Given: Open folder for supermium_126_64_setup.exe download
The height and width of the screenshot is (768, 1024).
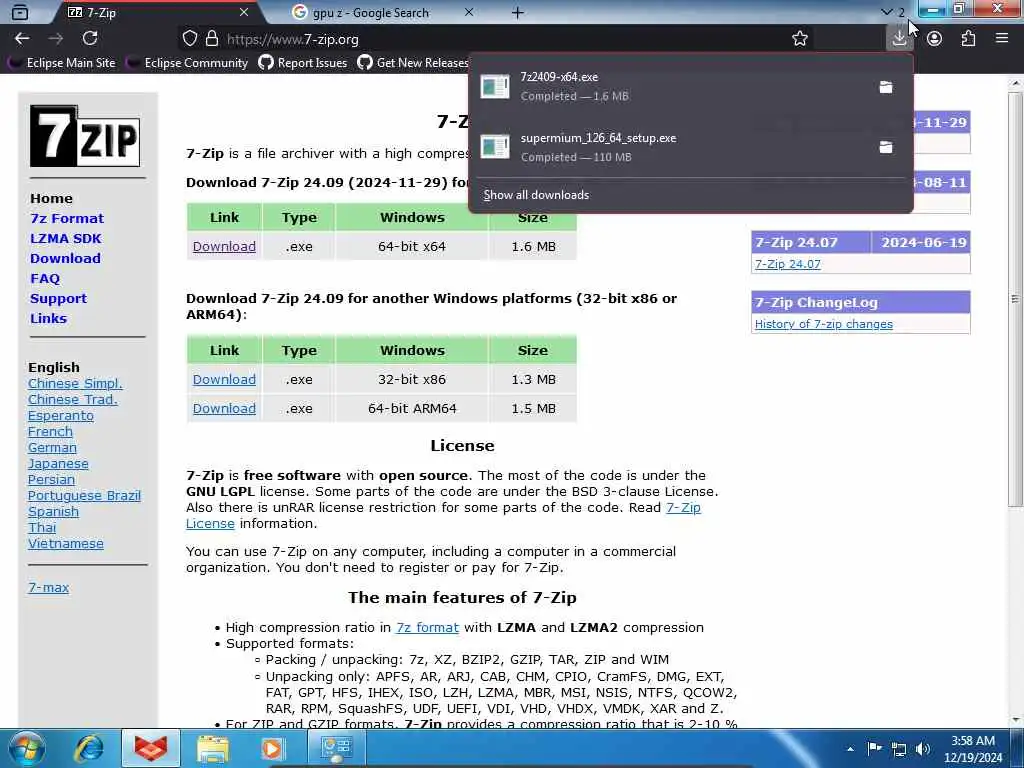Looking at the screenshot, I should tap(886, 147).
